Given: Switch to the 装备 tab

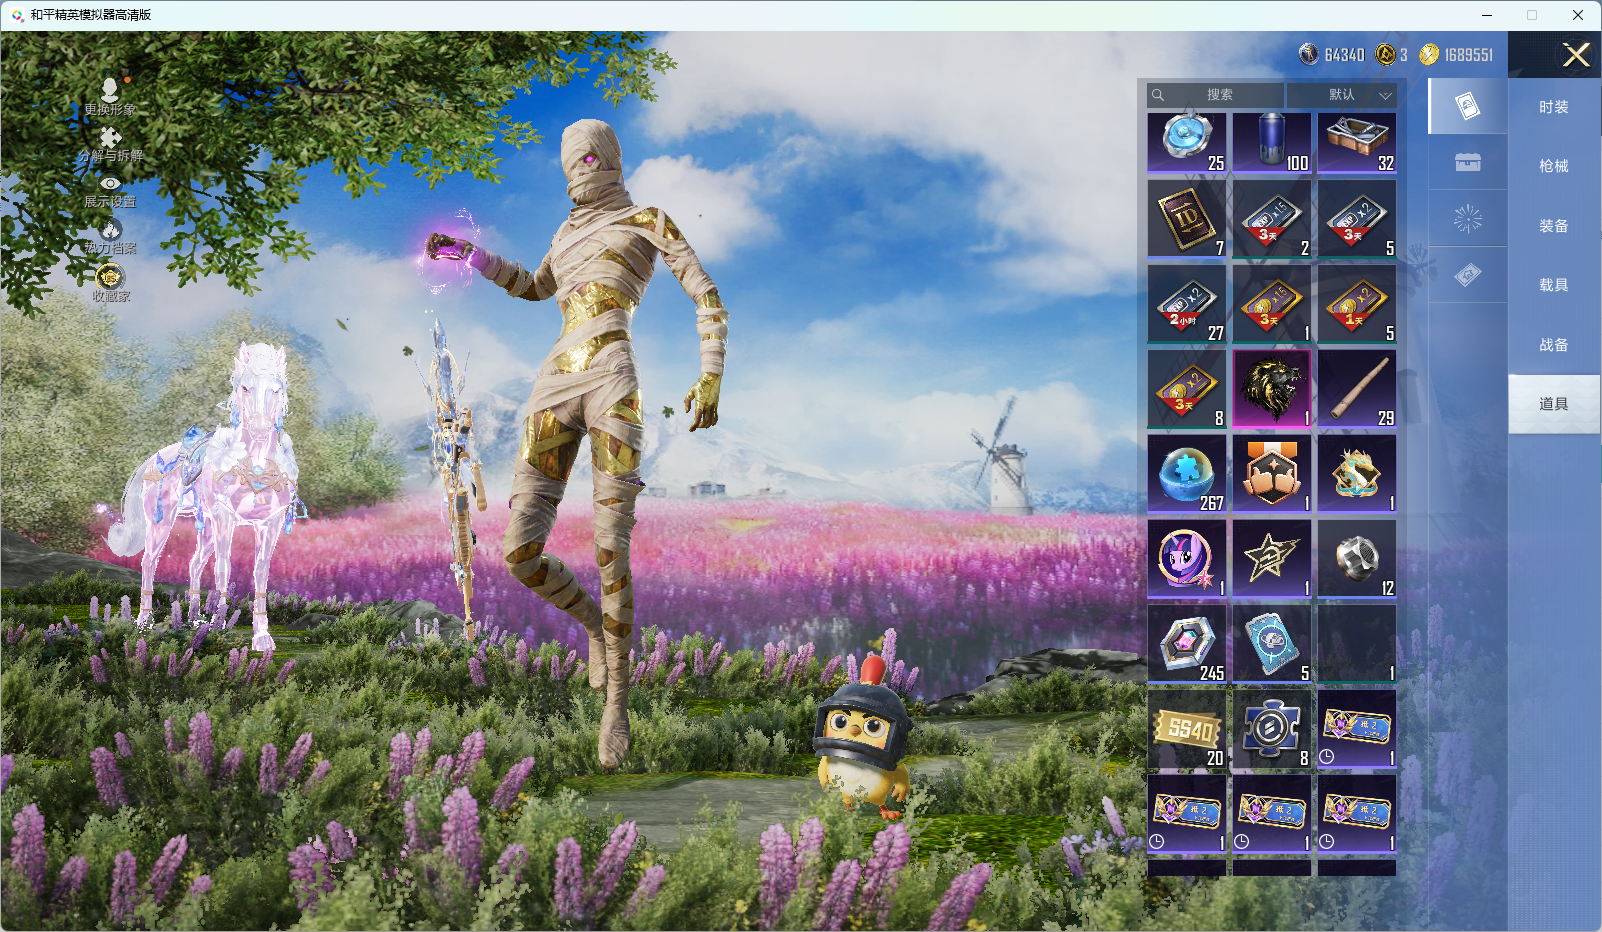Looking at the screenshot, I should pos(1554,226).
